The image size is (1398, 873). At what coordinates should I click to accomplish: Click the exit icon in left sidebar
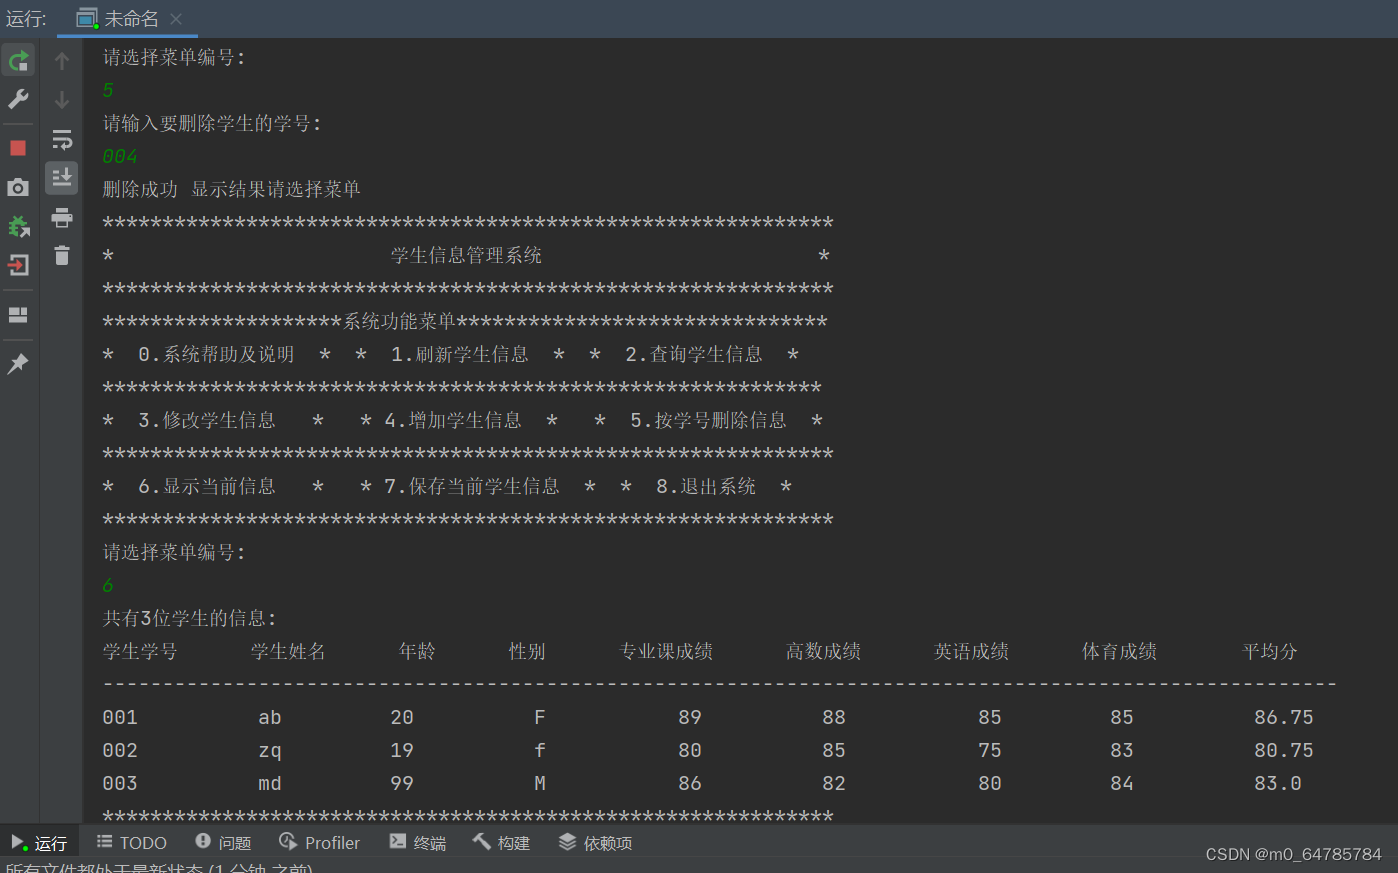click(x=18, y=265)
